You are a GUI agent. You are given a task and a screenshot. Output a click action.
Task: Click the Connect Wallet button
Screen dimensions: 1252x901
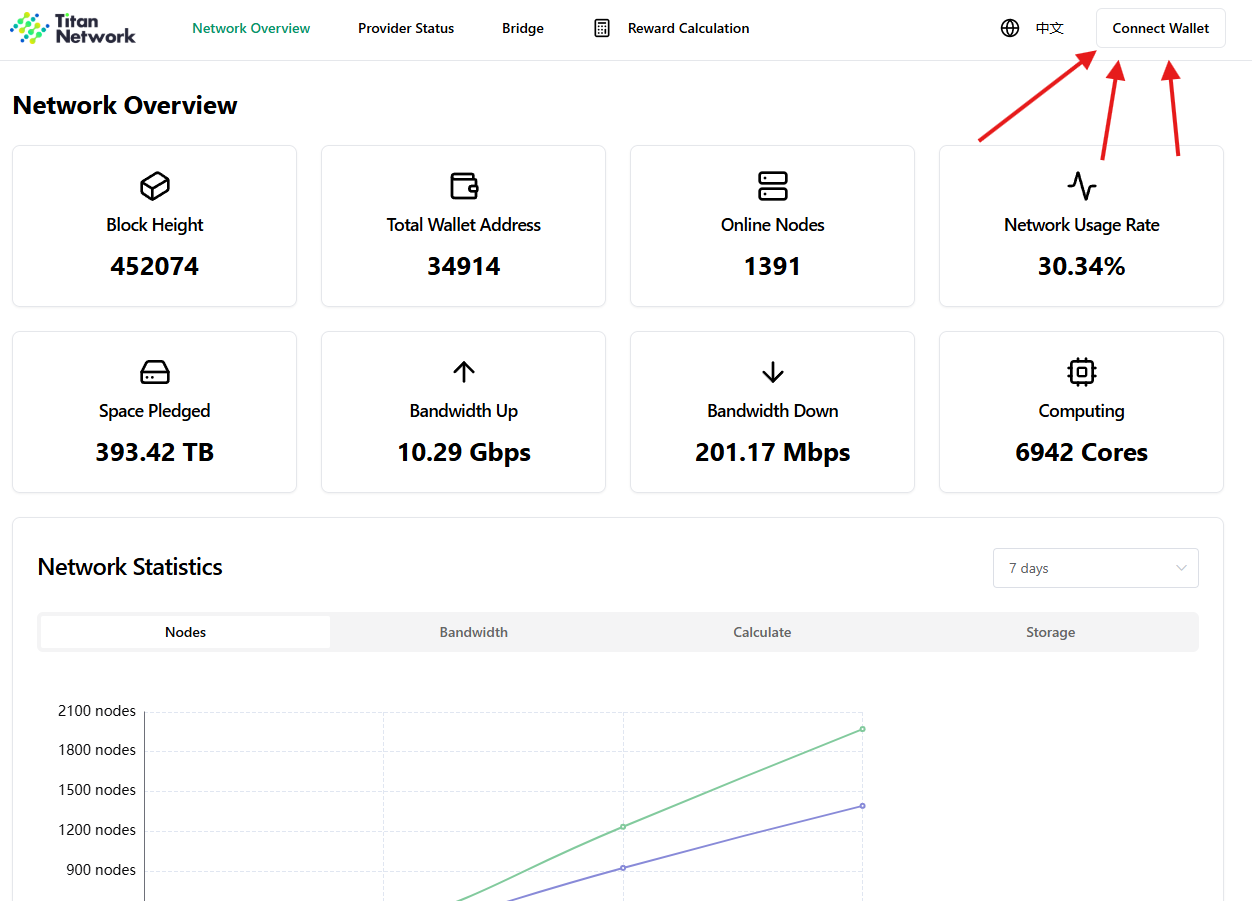tap(1161, 28)
